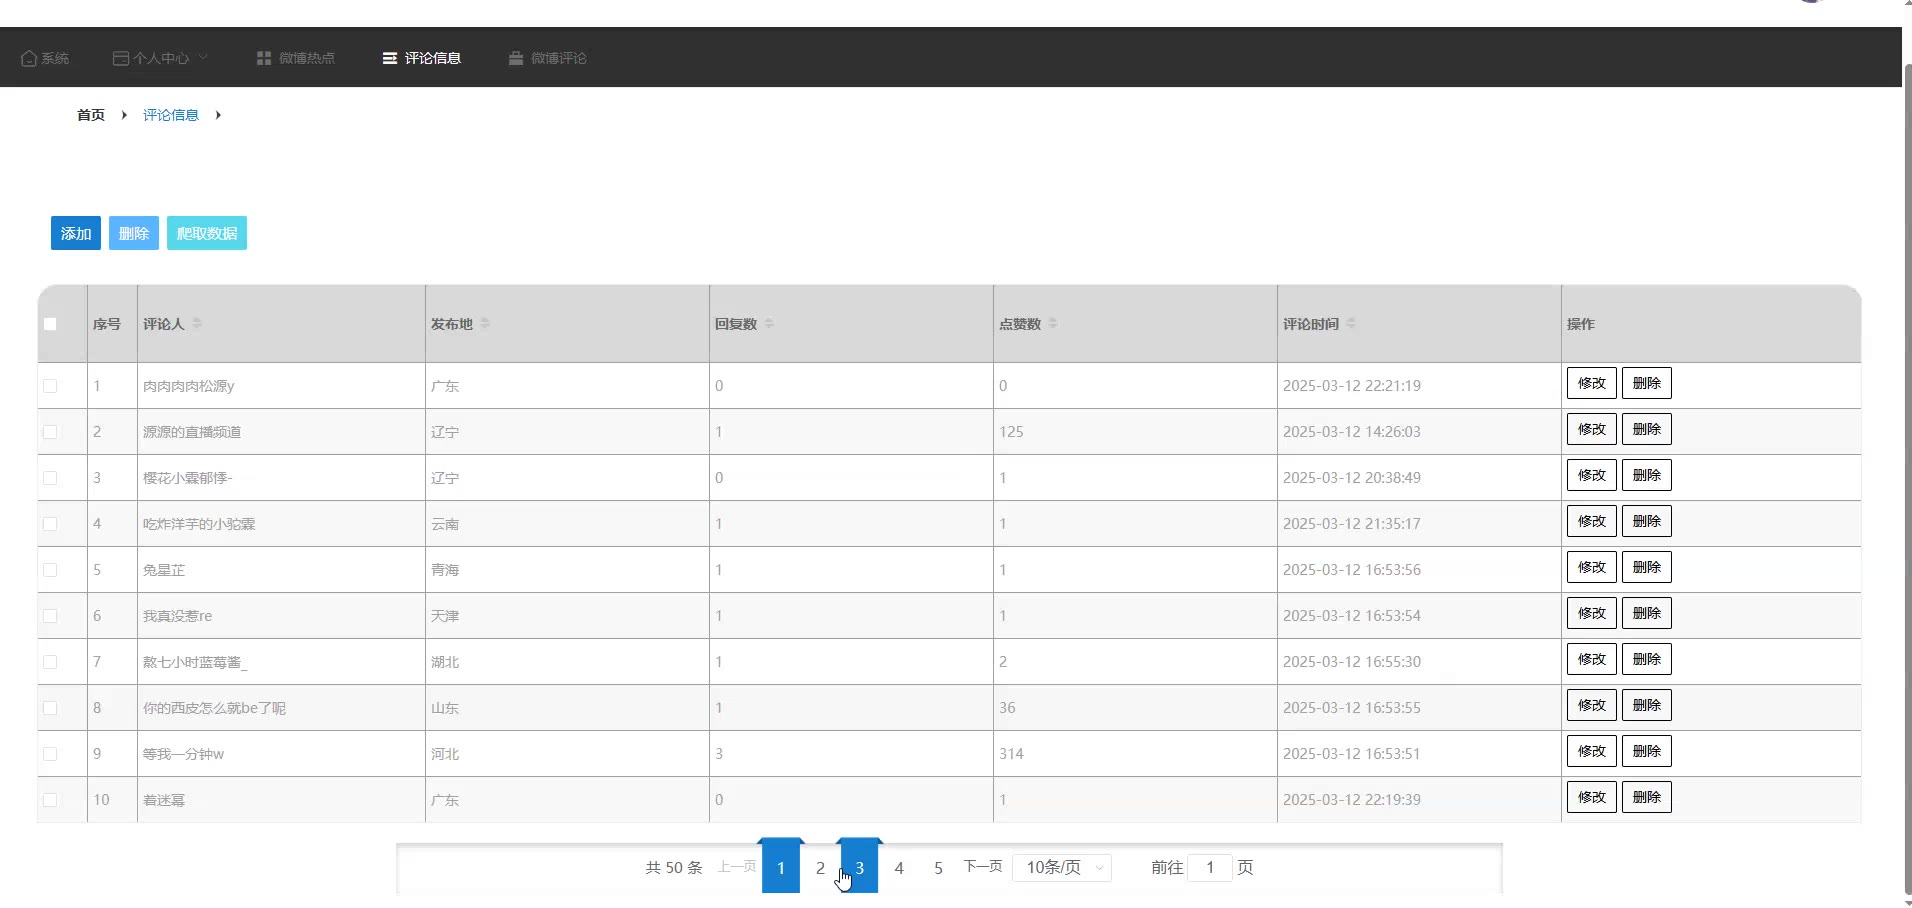Click the 个人中心 card icon

[121, 58]
